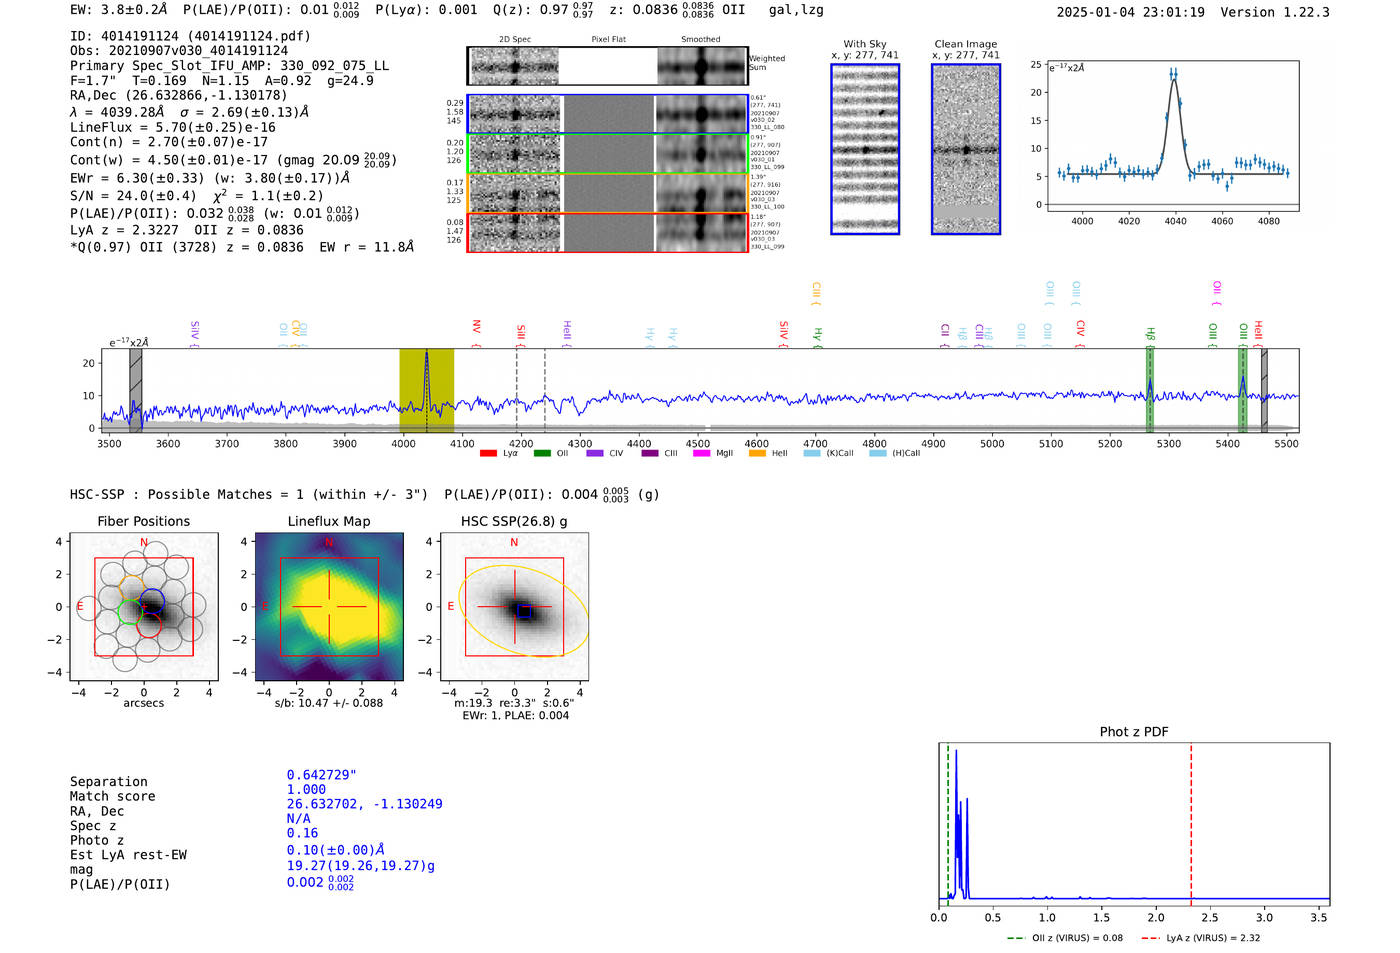
Task: Click the (K)CaII legend swatch
Action: pyautogui.click(x=812, y=453)
